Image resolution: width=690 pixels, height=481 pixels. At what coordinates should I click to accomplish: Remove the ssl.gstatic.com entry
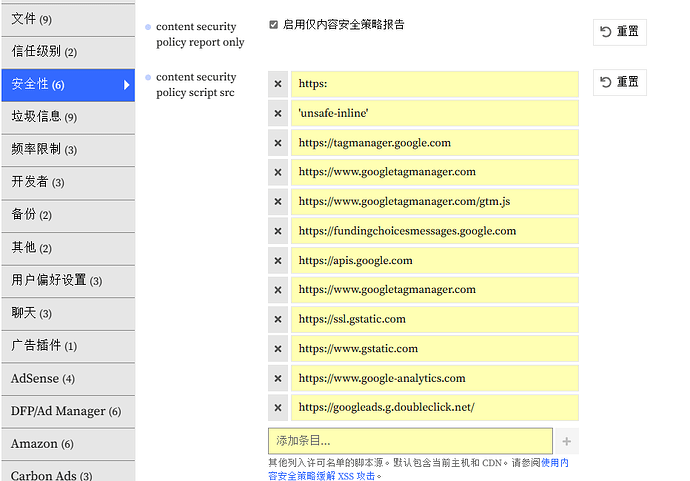click(278, 319)
